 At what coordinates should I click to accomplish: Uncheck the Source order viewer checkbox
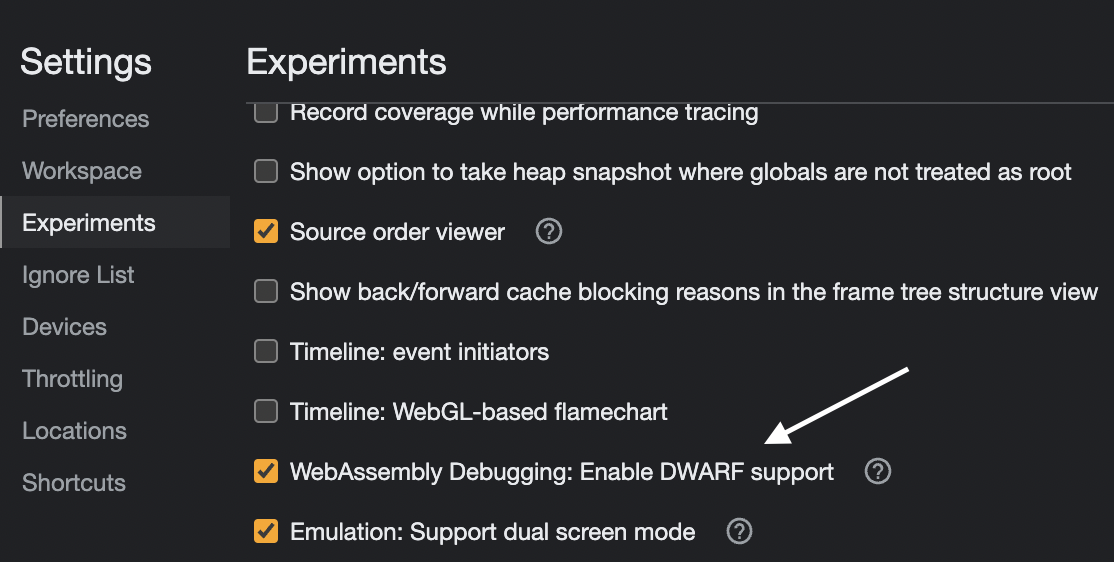click(265, 232)
